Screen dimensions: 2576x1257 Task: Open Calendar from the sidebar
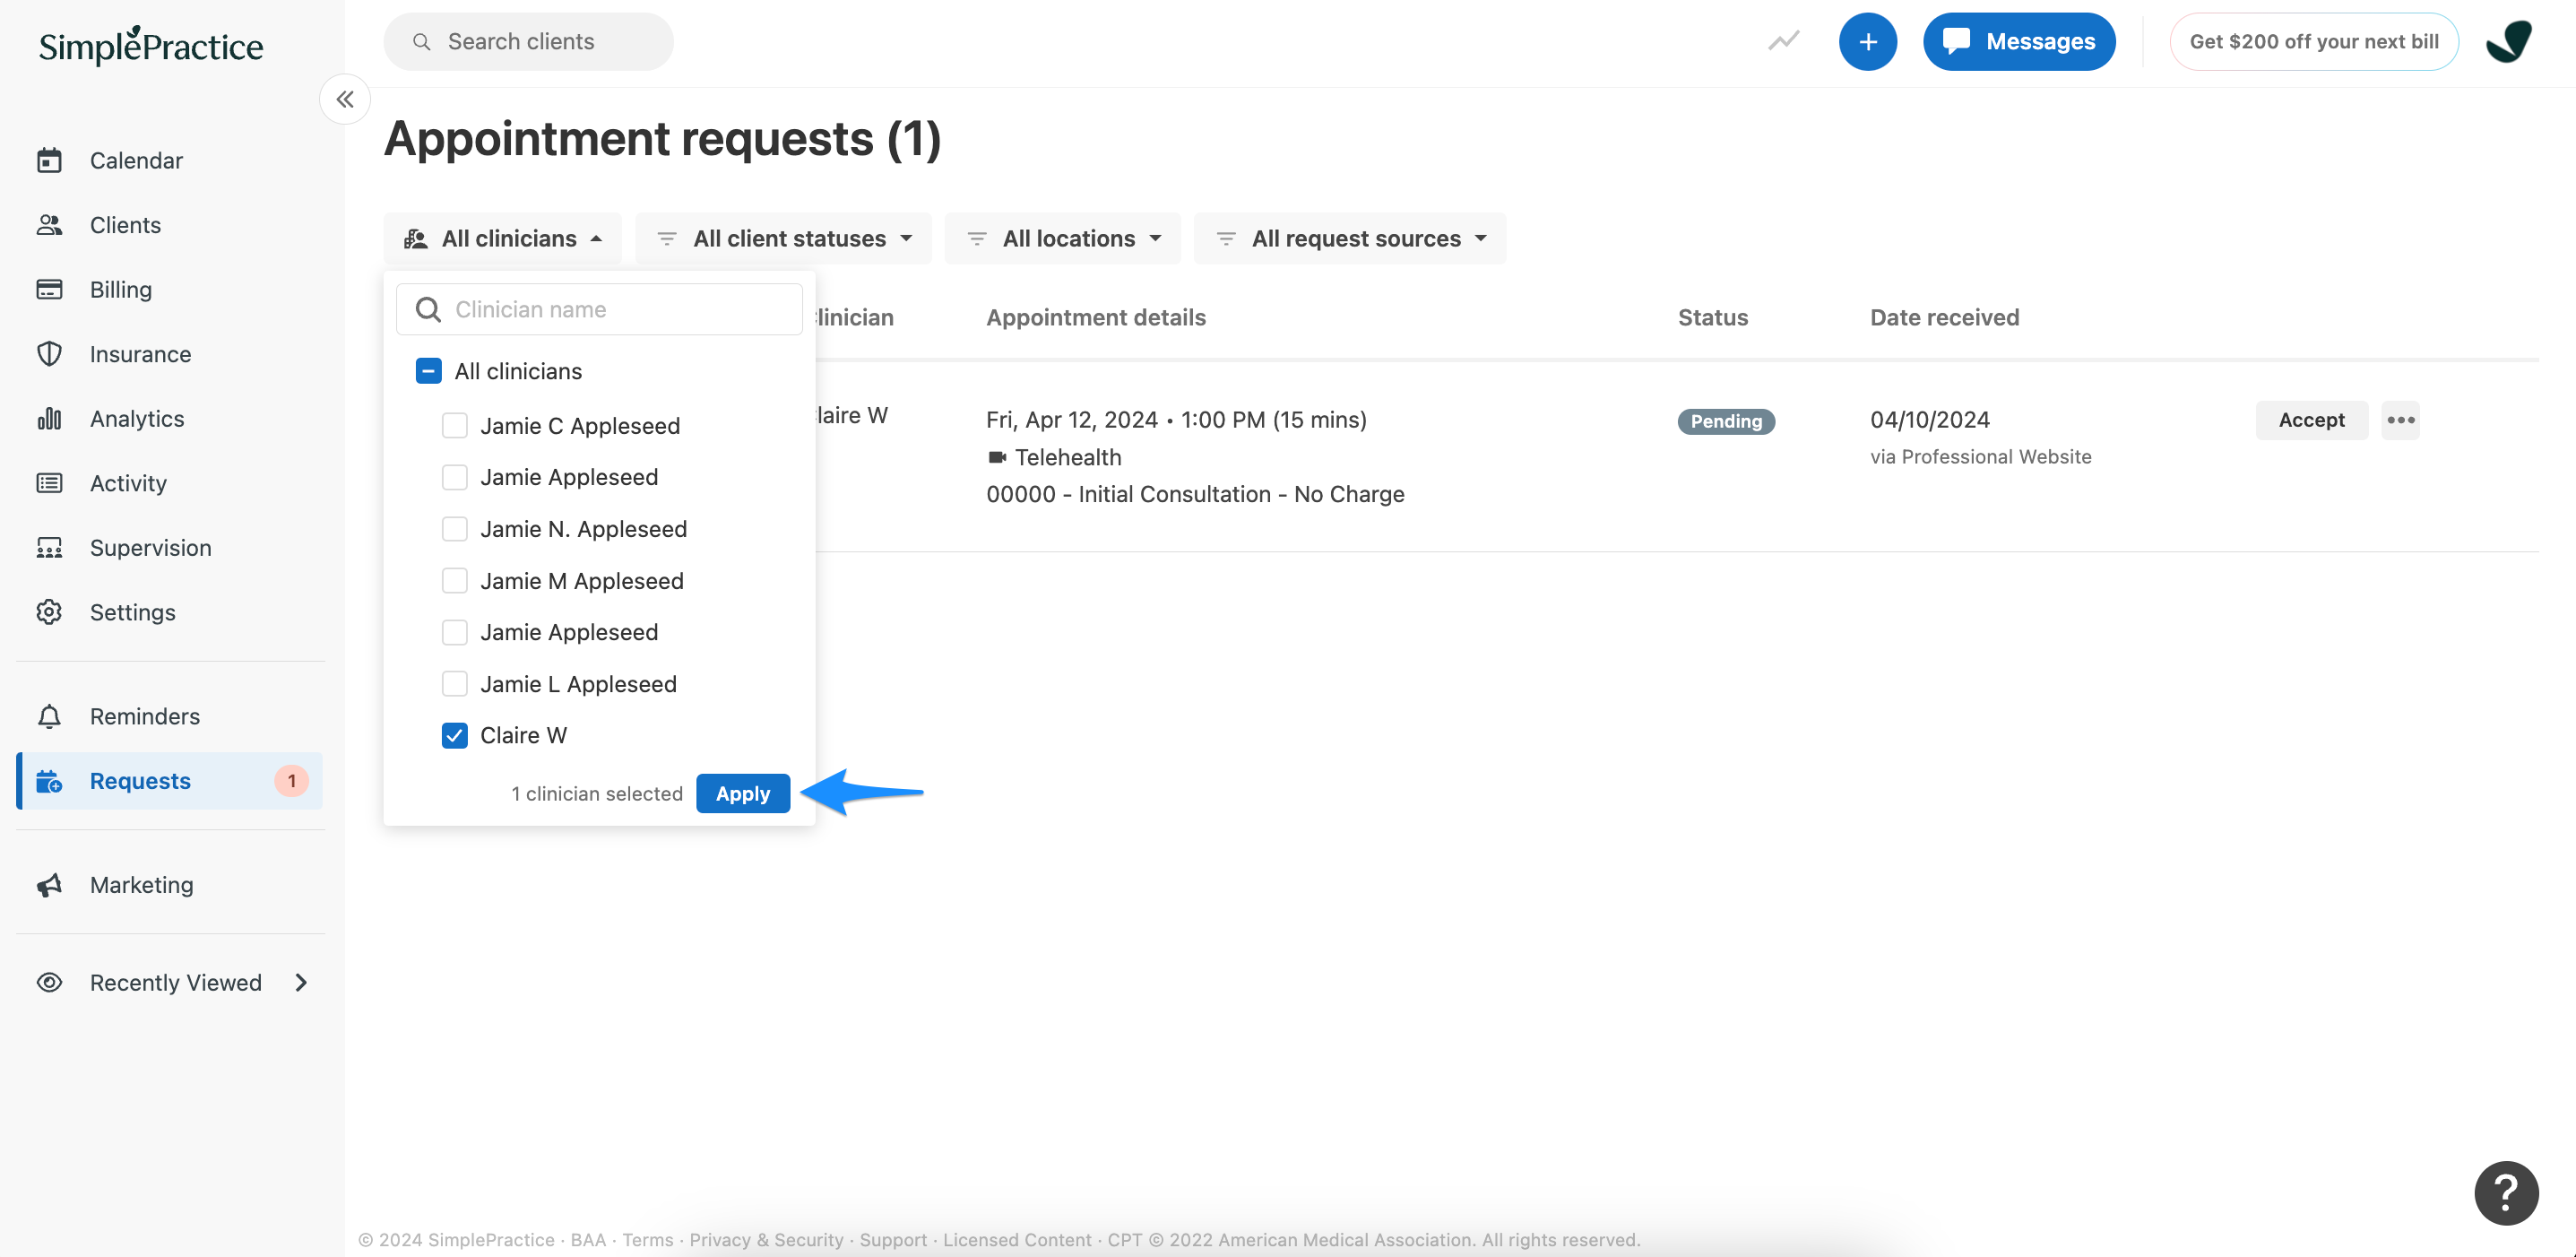click(x=136, y=160)
